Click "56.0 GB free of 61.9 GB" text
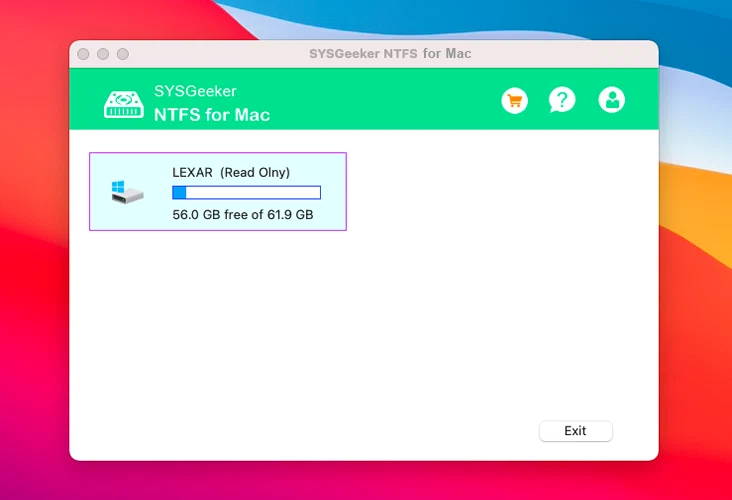 (x=243, y=215)
